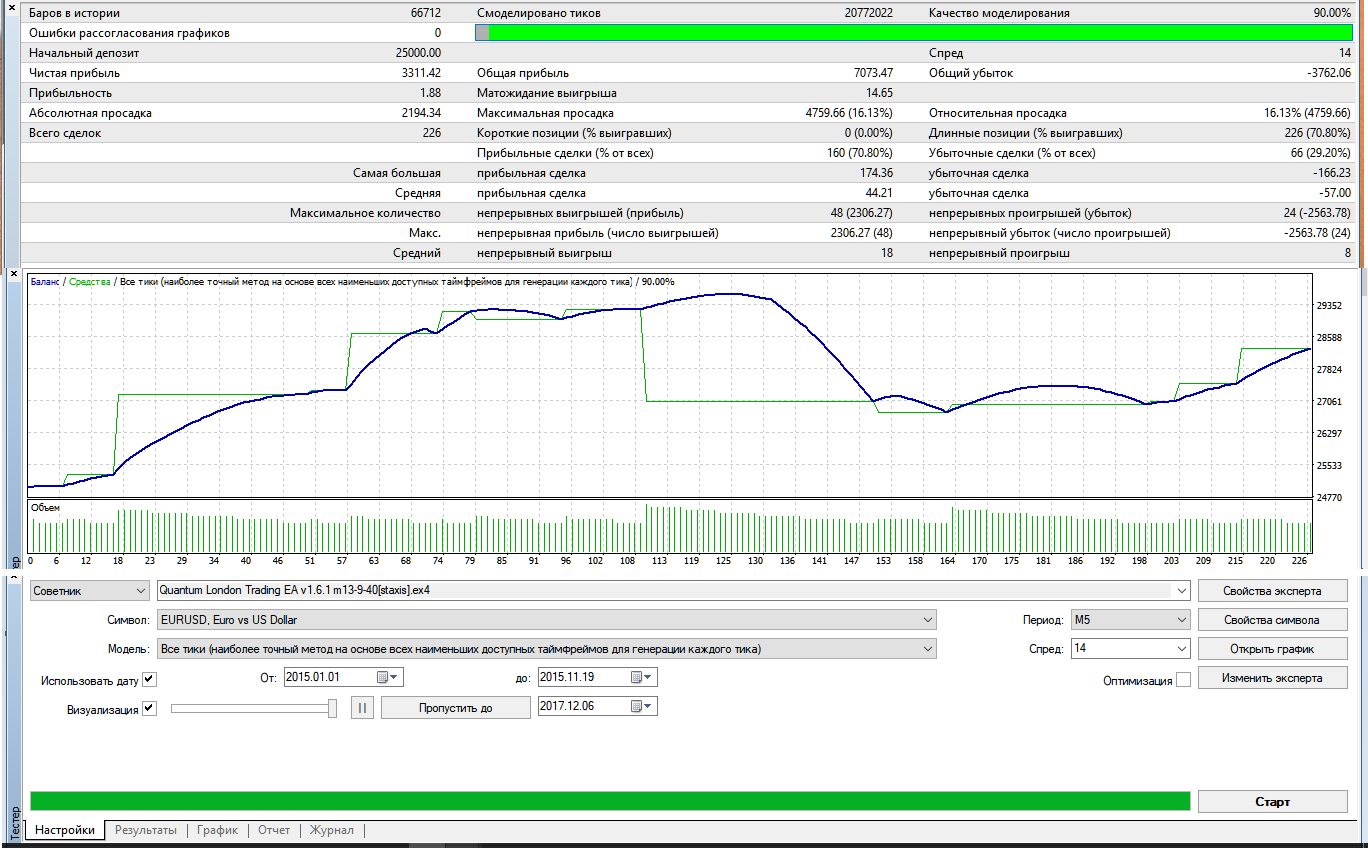Open the Модель Все тики dropdown
The height and width of the screenshot is (848, 1368).
coord(547,649)
